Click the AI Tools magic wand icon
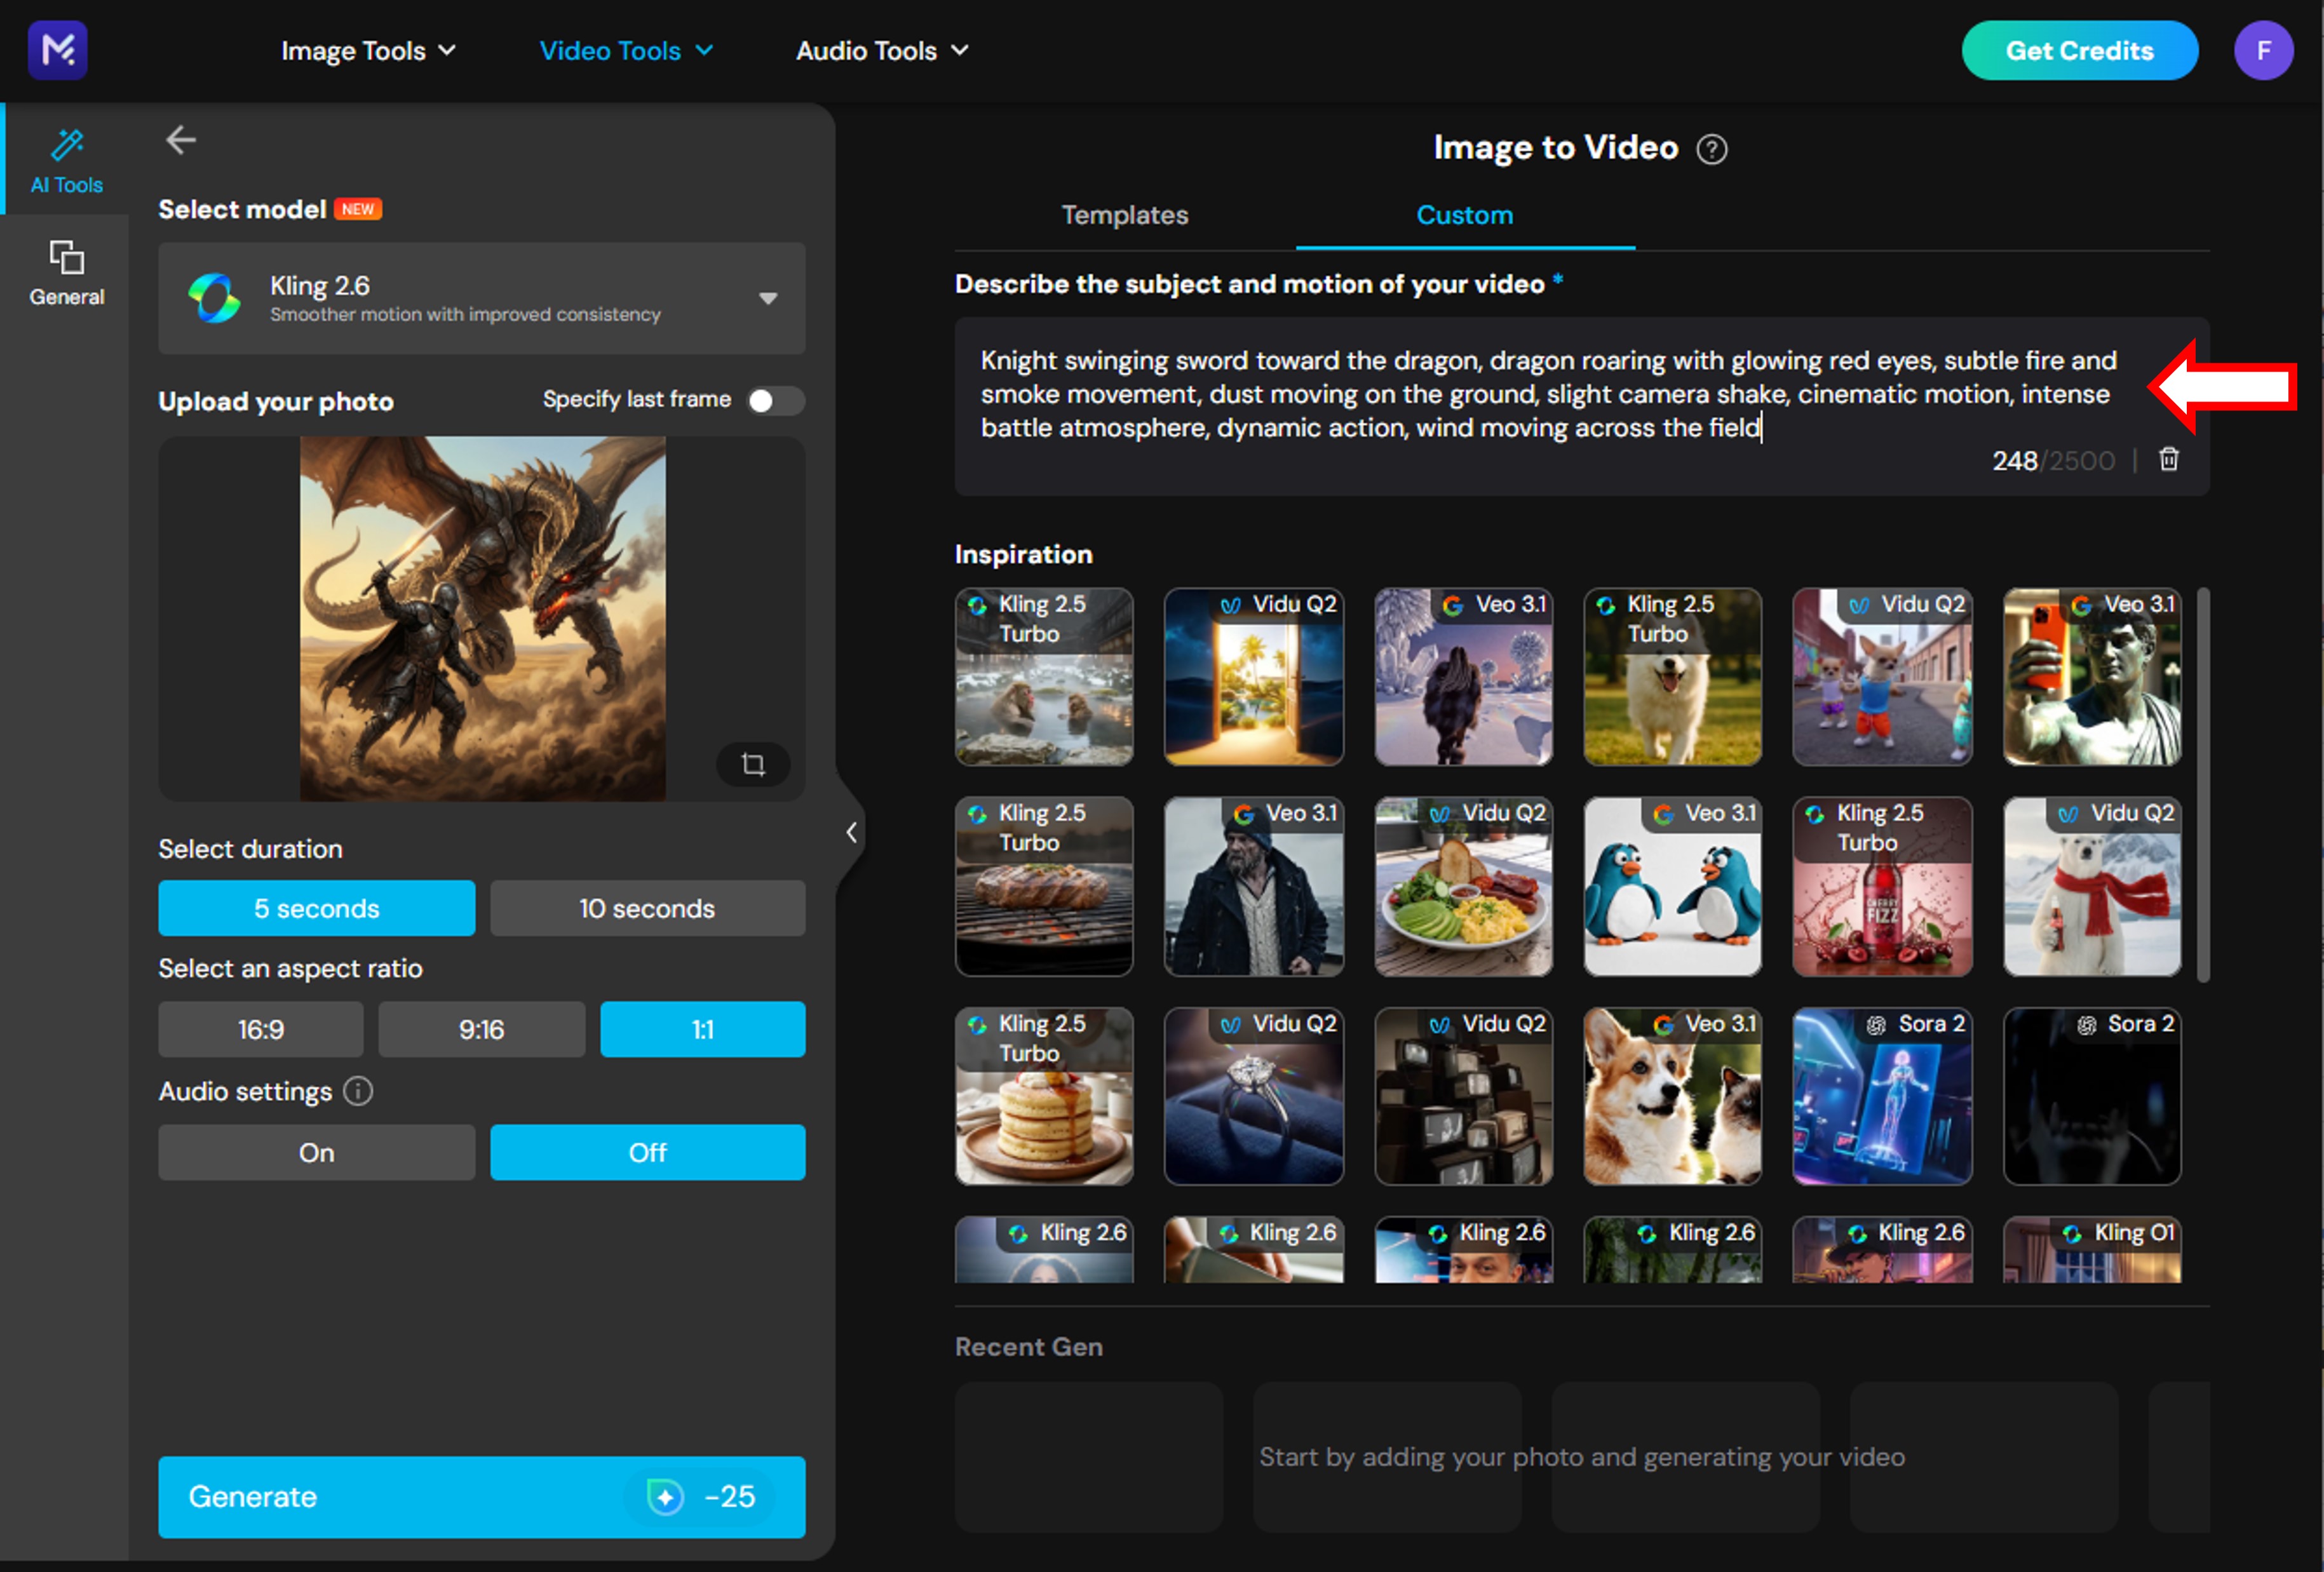This screenshot has width=2324, height=1572. [x=67, y=146]
